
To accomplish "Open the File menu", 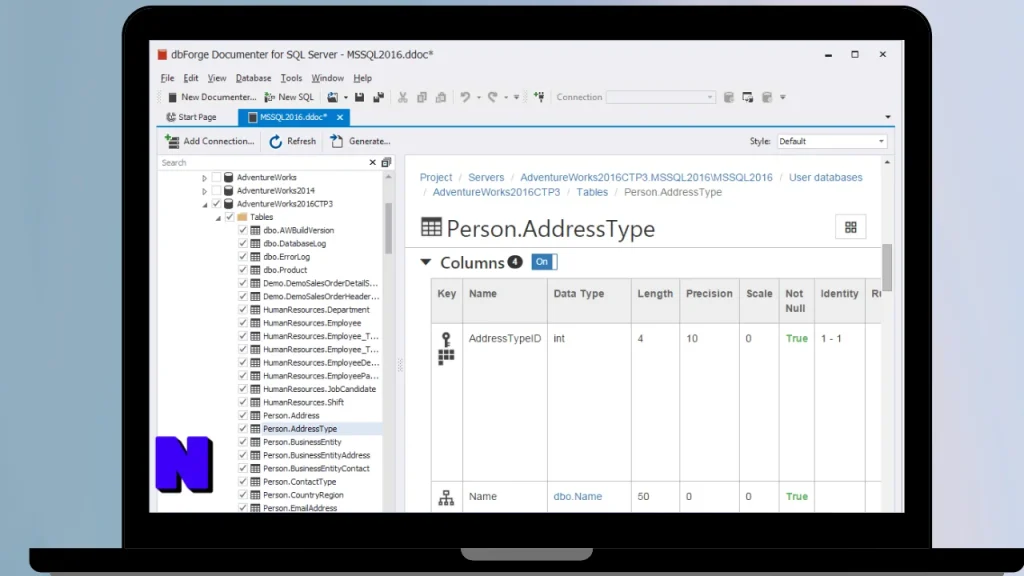I will 168,78.
